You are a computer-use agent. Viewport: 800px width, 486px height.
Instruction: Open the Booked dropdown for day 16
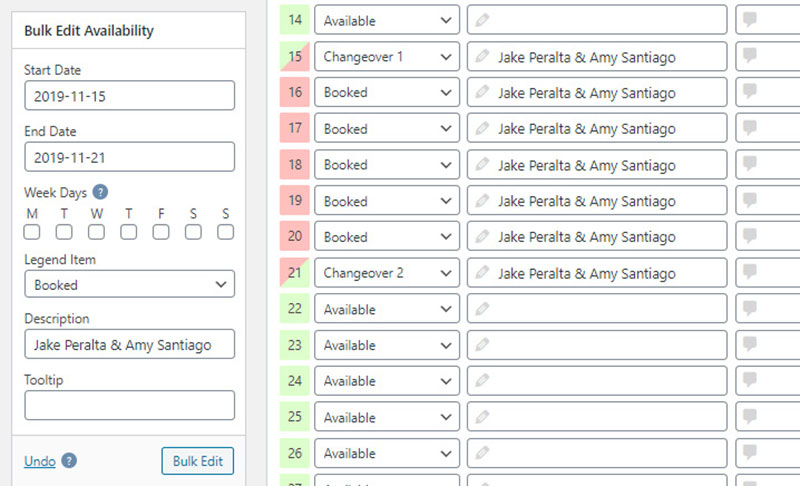pos(387,92)
